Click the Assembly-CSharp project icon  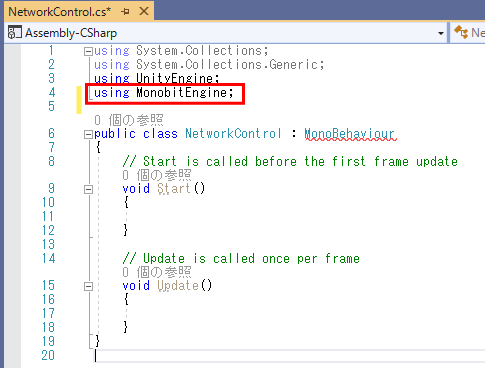click(14, 33)
